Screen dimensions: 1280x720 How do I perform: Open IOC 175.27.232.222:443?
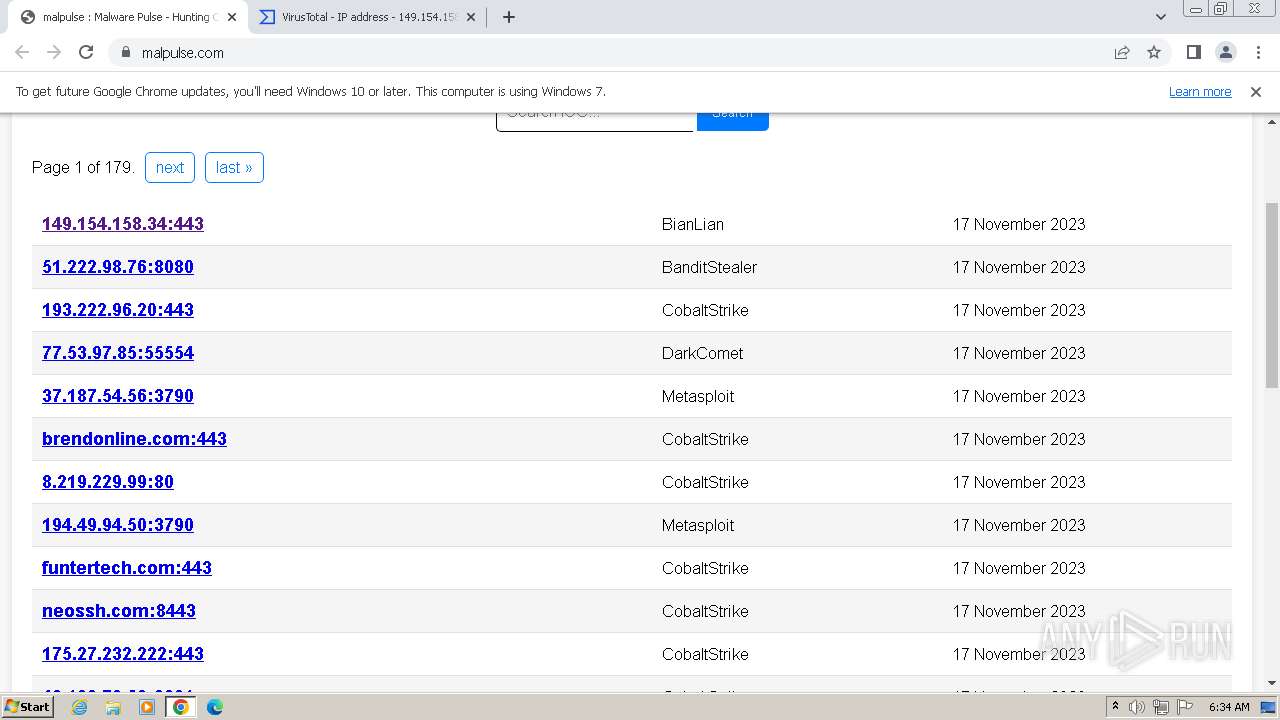123,654
